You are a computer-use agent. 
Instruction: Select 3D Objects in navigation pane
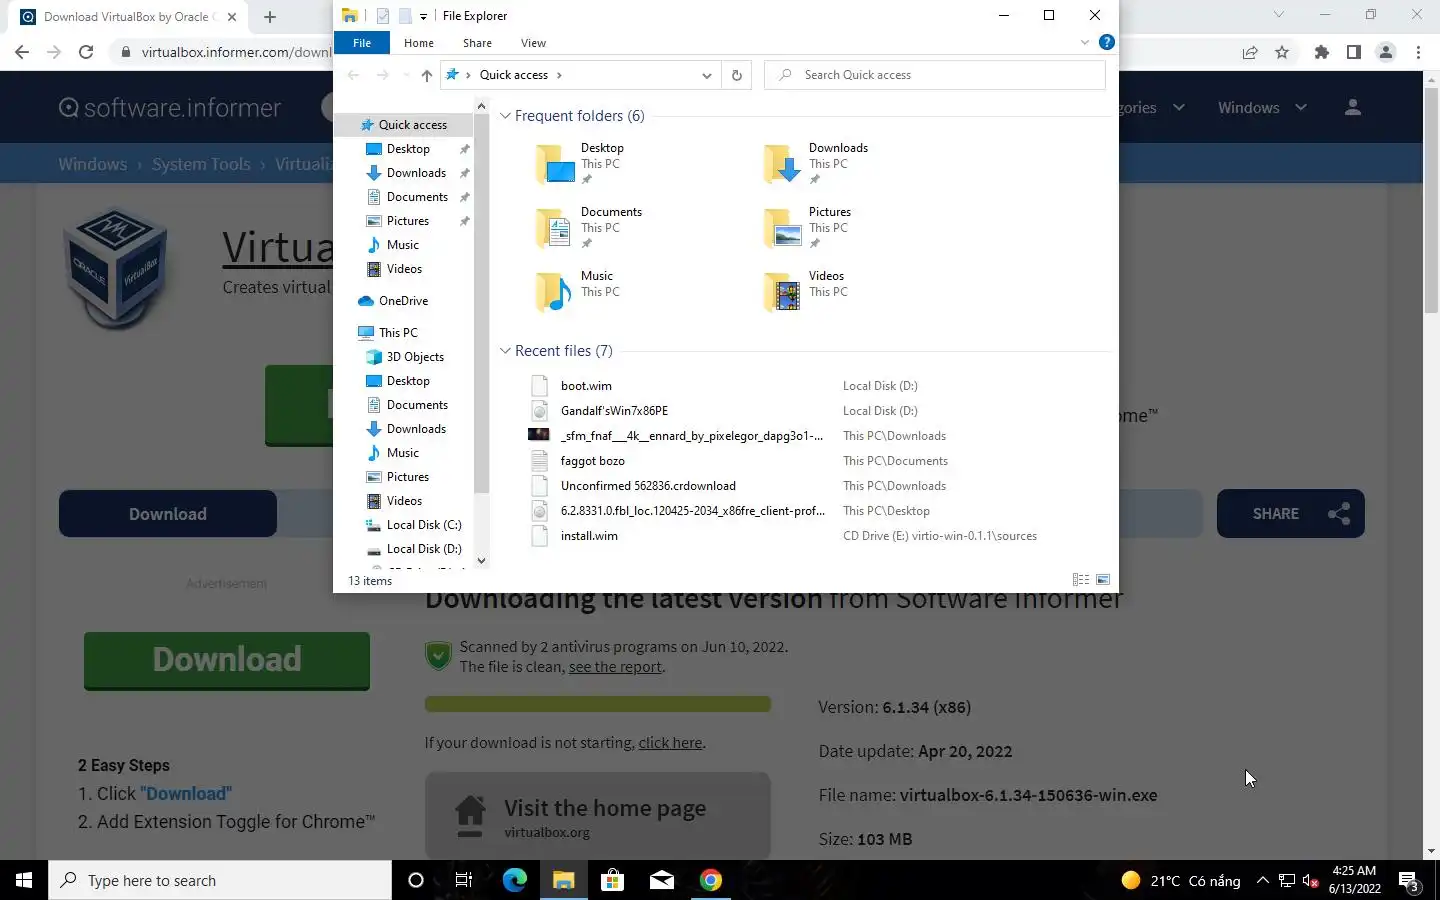click(x=415, y=357)
